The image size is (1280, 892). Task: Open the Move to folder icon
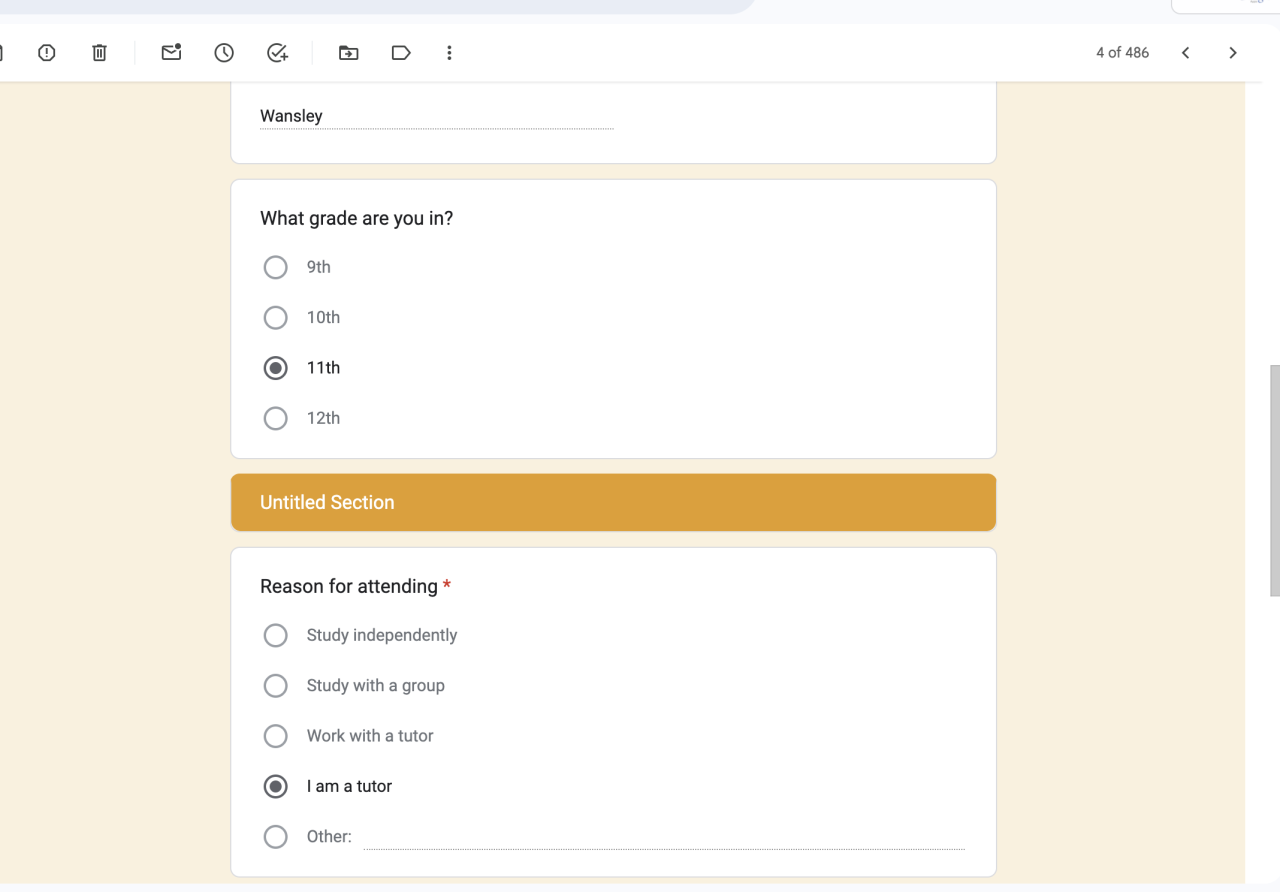348,53
